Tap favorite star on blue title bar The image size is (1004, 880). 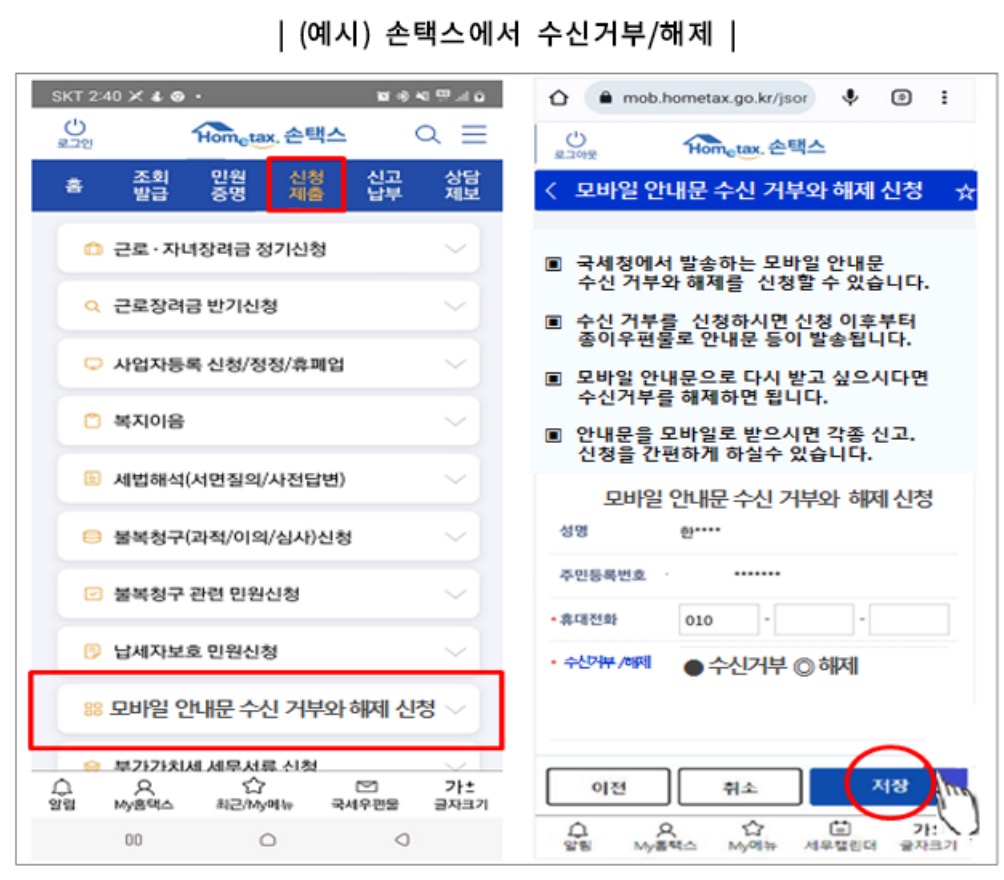[965, 191]
